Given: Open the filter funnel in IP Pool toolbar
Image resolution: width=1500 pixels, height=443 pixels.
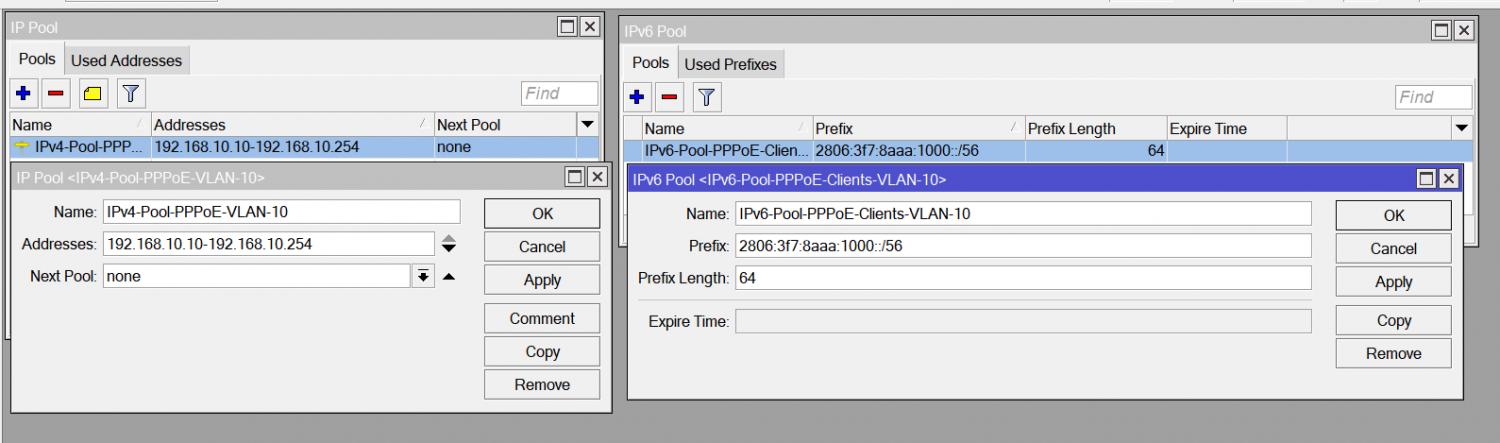Looking at the screenshot, I should tap(129, 94).
